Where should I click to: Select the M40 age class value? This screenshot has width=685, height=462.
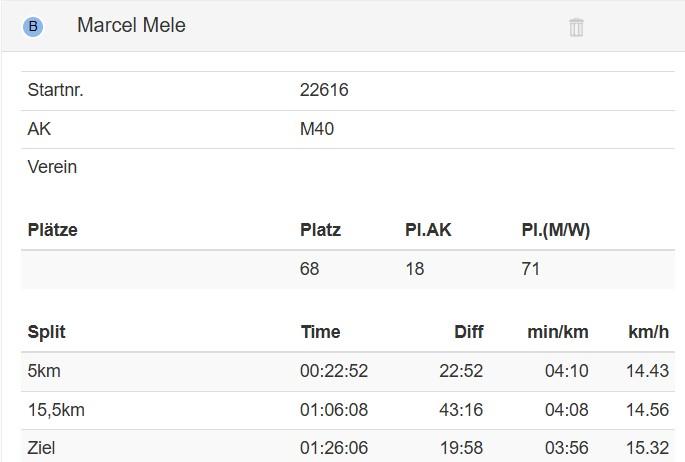pos(317,129)
